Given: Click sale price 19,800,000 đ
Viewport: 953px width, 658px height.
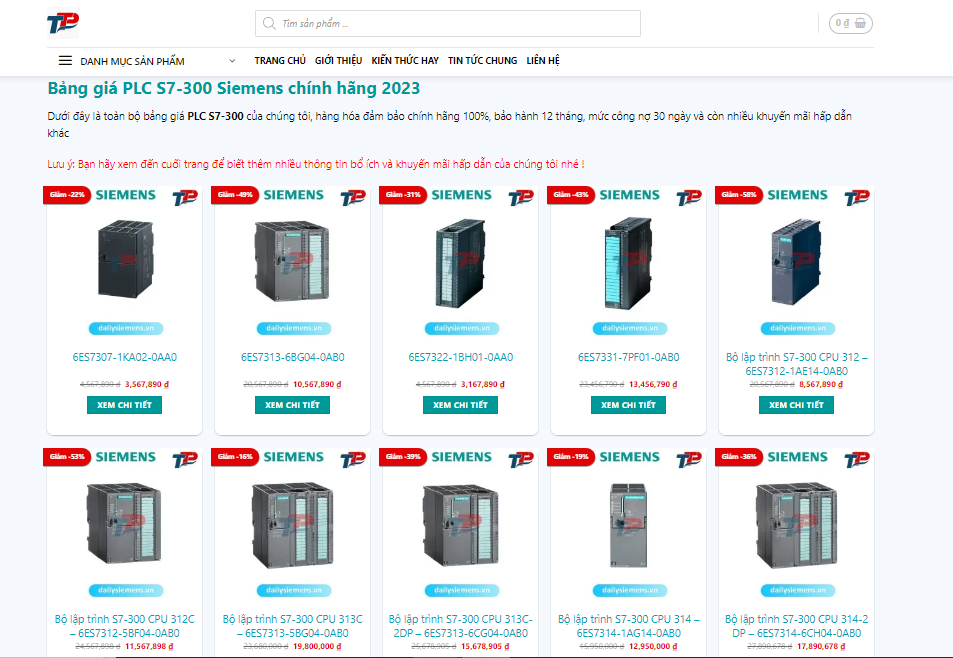Looking at the screenshot, I should pyautogui.click(x=317, y=646).
